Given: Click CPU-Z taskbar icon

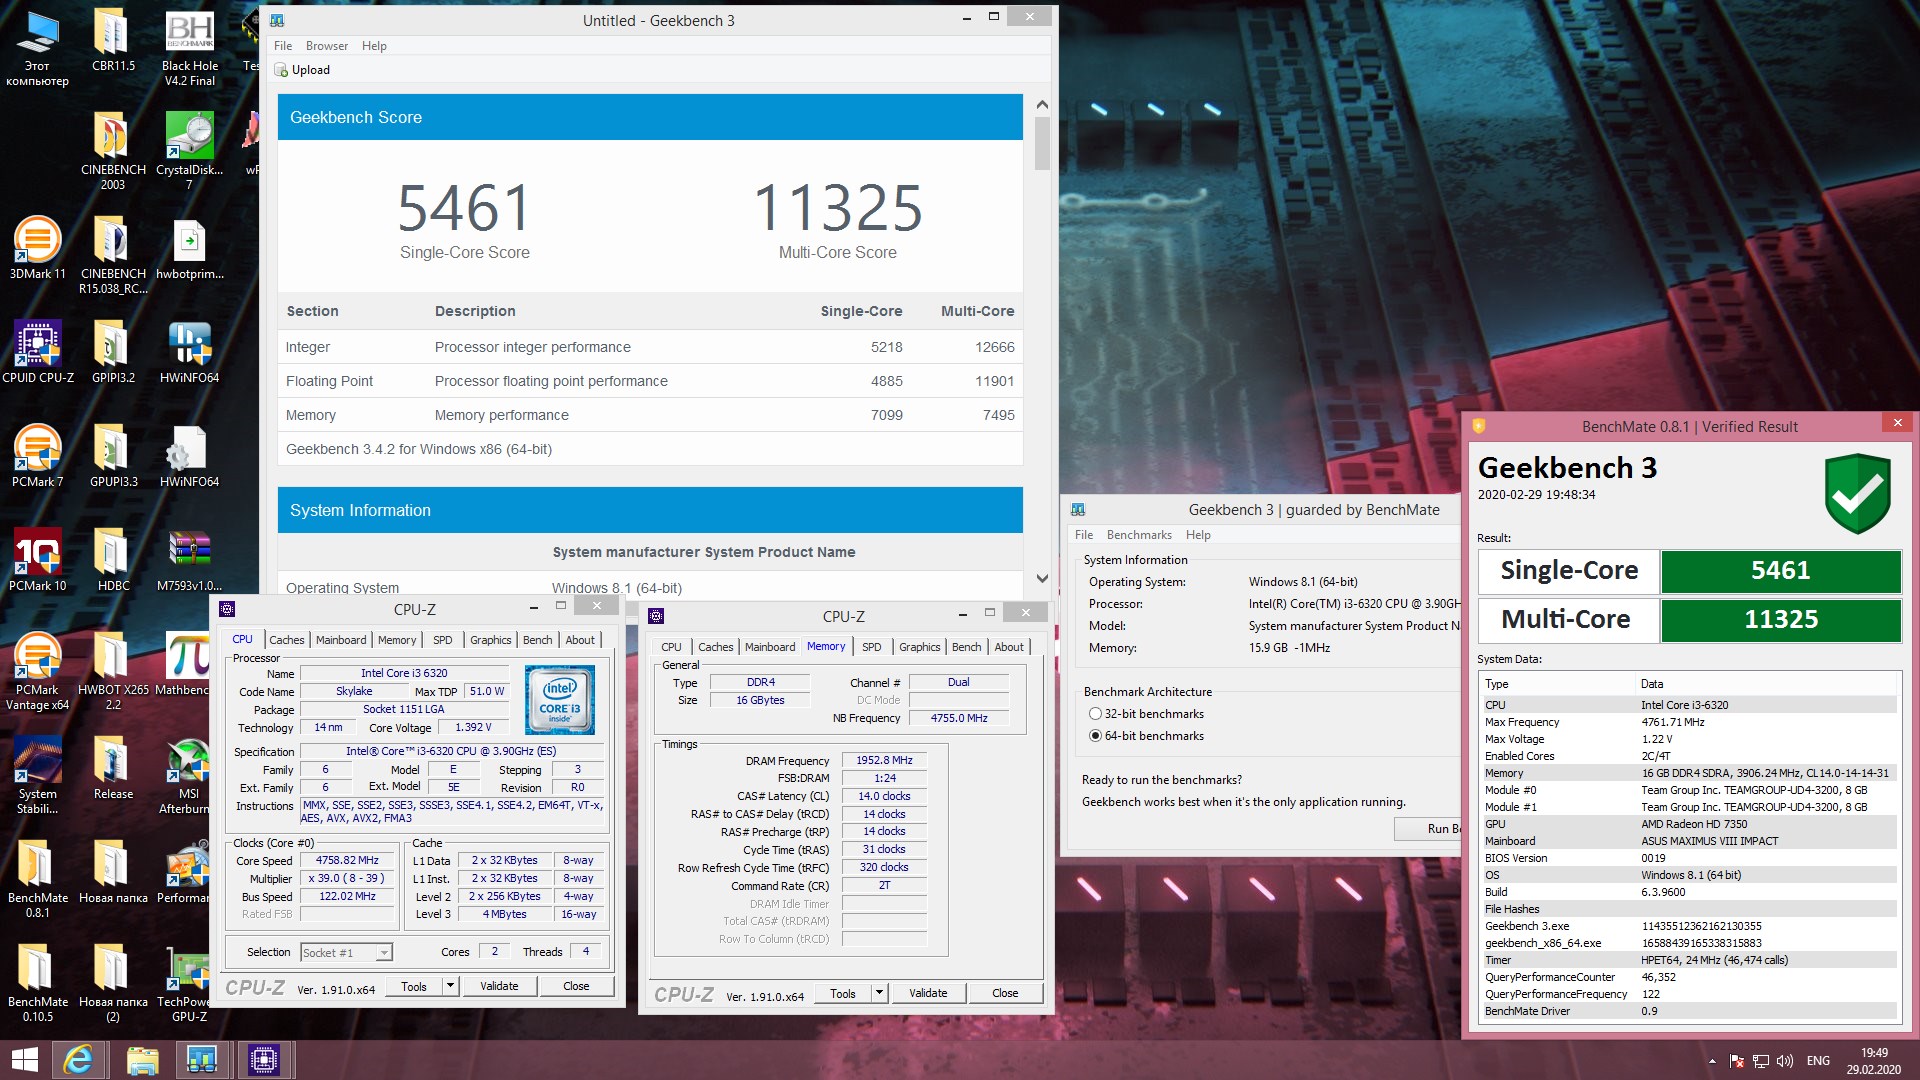Looking at the screenshot, I should pos(264,1059).
